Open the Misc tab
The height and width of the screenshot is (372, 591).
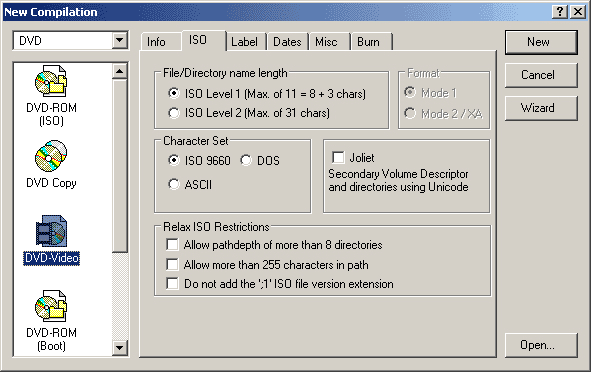(330, 41)
